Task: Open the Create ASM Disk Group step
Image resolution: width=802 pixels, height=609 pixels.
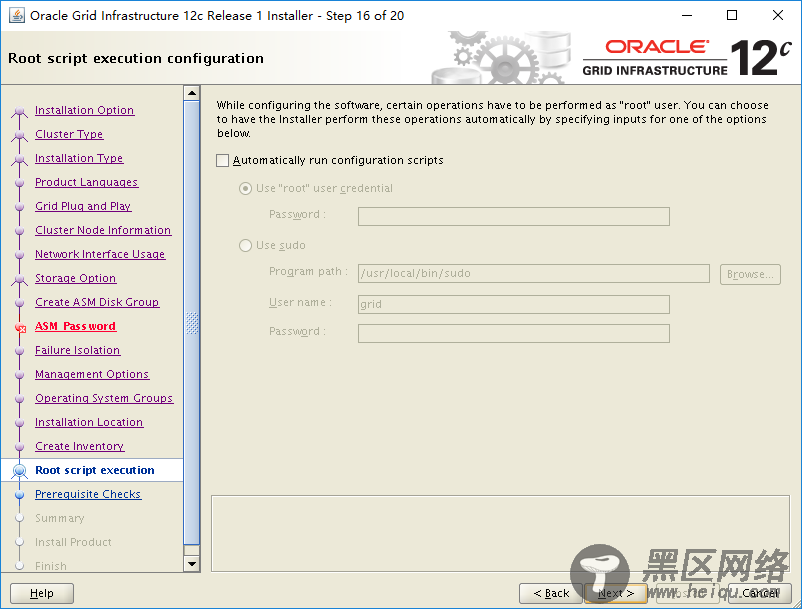Action: (97, 302)
